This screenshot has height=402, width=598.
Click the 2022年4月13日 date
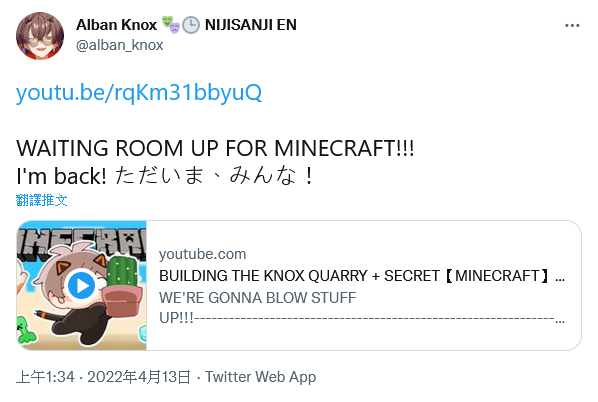[139, 377]
